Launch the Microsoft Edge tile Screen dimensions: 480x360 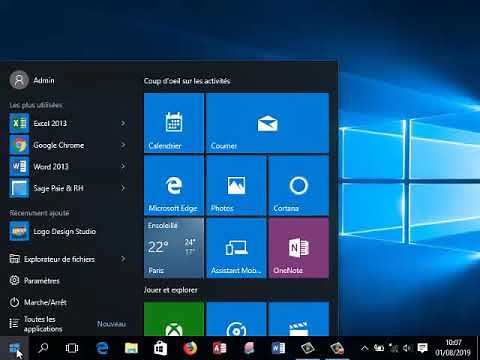pyautogui.click(x=174, y=185)
